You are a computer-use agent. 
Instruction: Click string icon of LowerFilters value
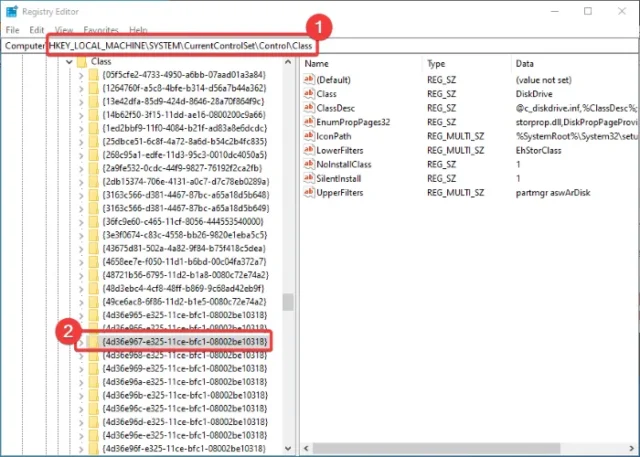(x=309, y=150)
